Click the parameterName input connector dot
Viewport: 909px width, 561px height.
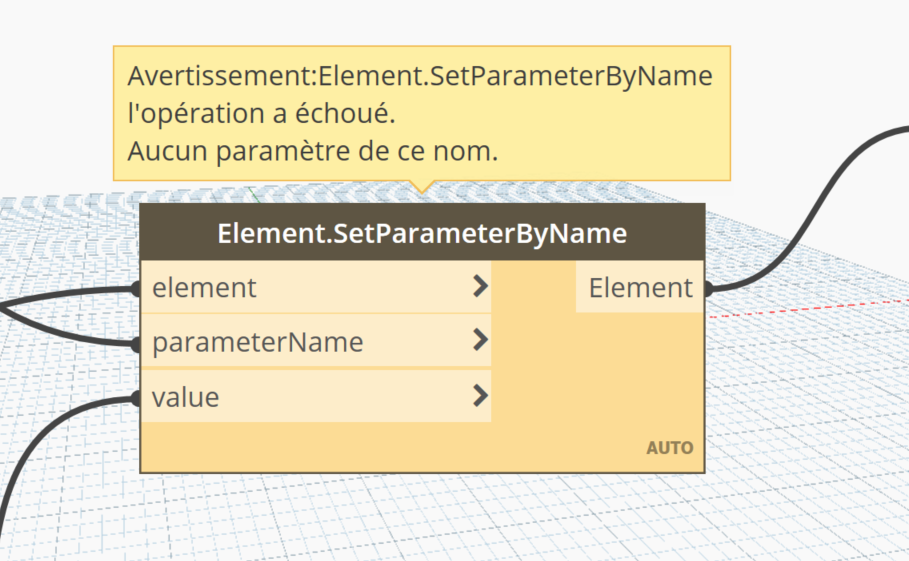click(x=137, y=344)
